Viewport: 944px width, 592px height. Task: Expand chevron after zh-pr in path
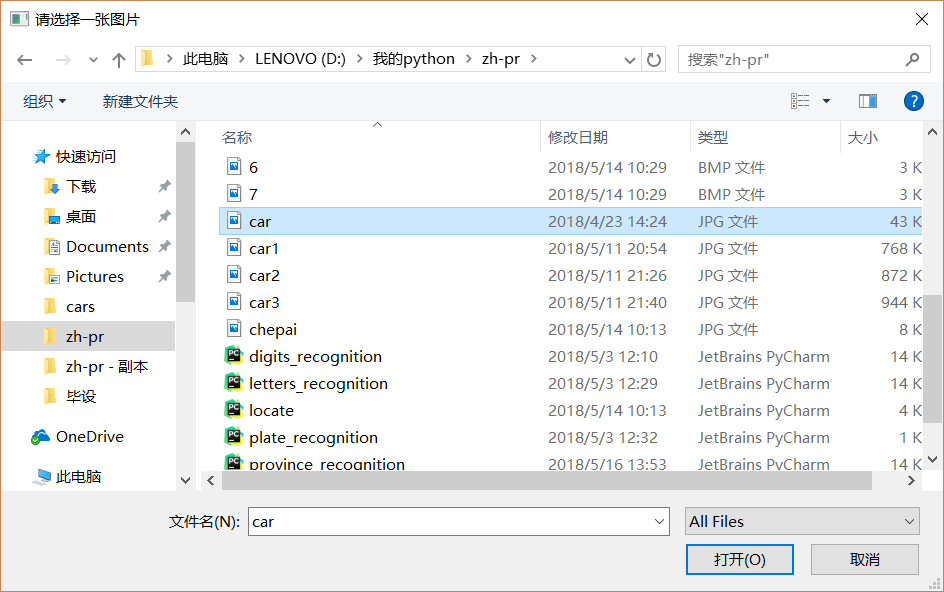click(533, 59)
